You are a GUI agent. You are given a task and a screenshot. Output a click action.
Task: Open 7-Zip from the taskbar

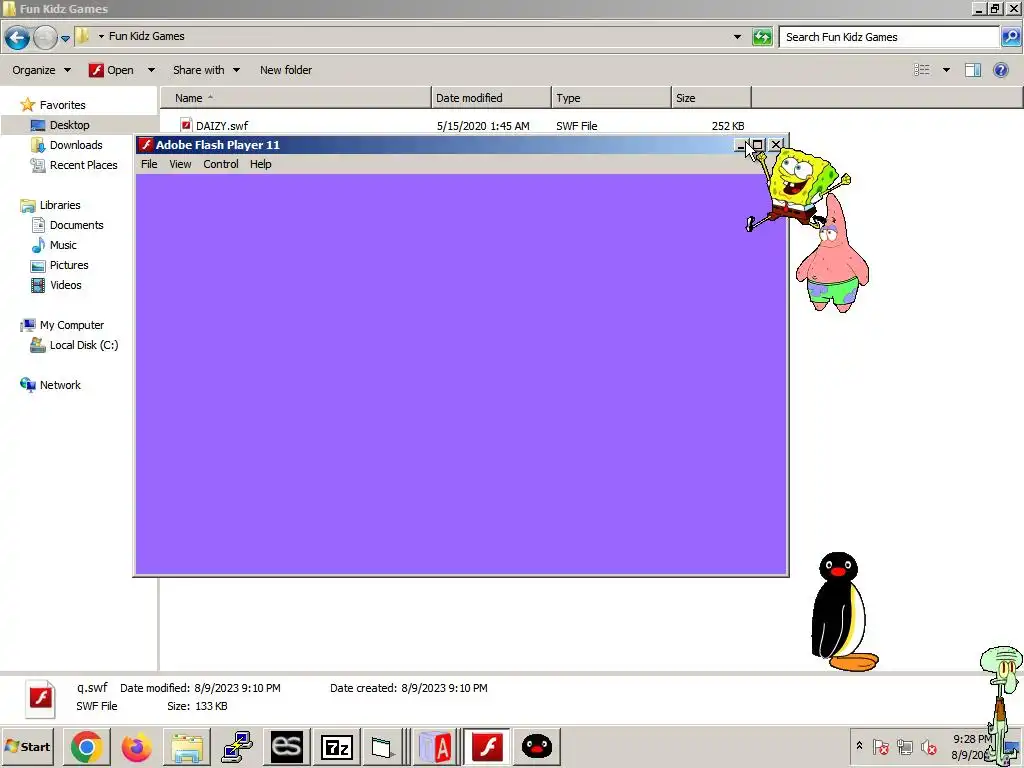click(337, 746)
